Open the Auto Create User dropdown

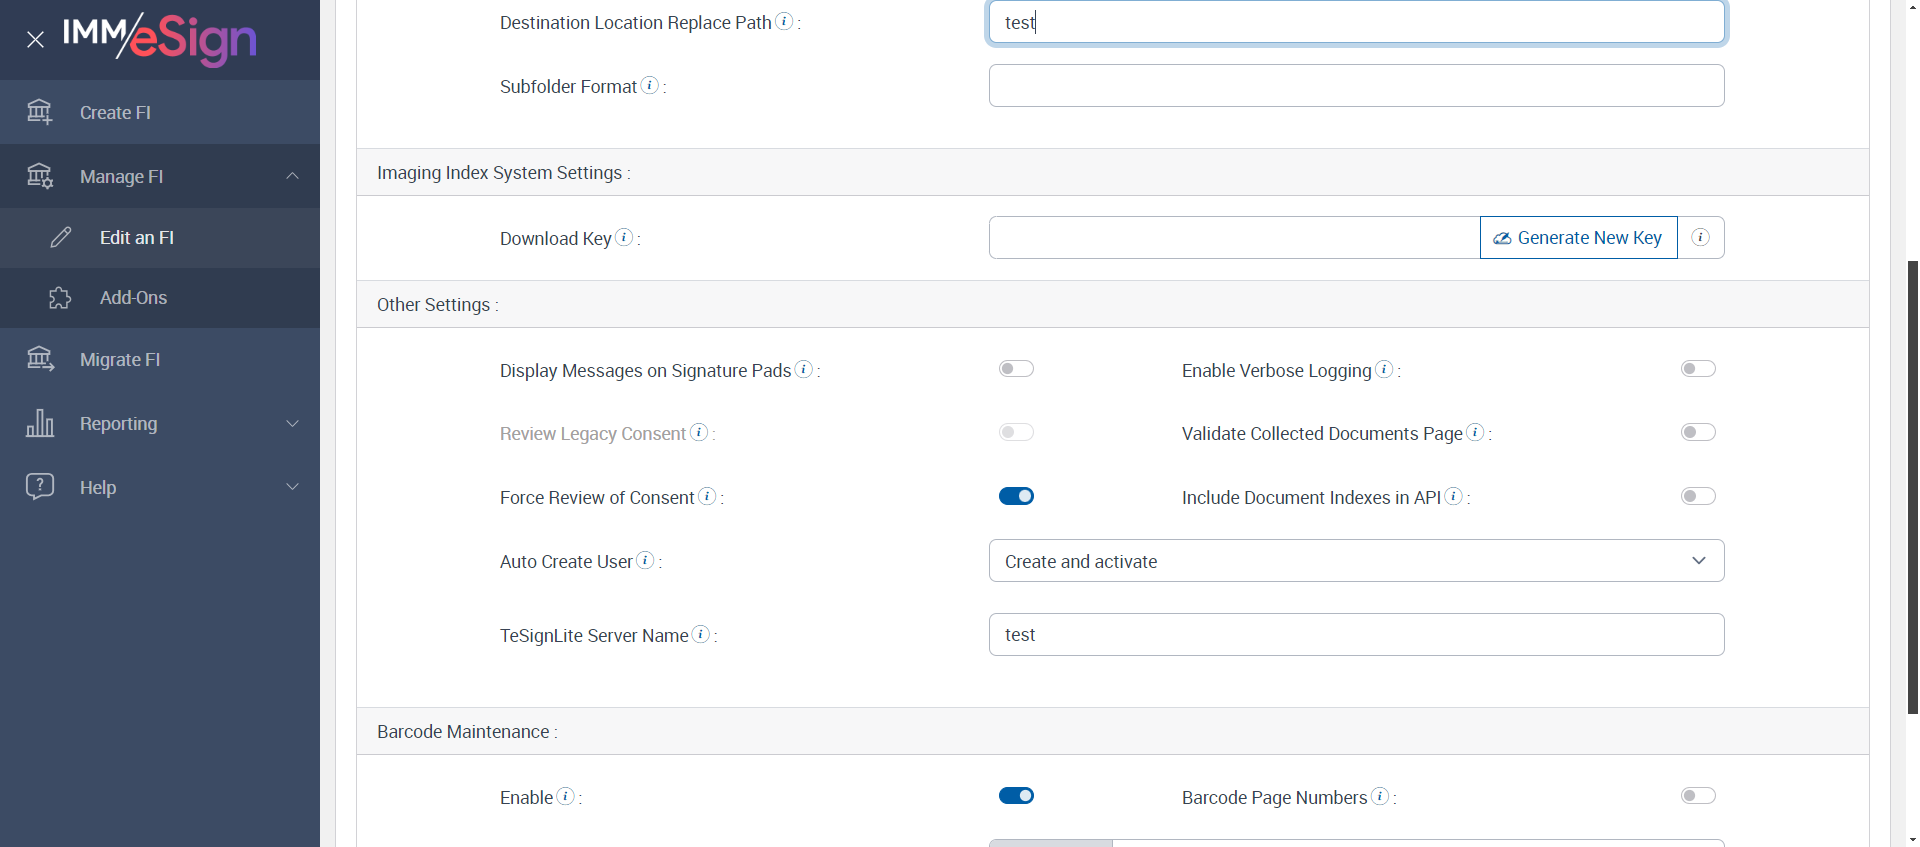pos(1356,561)
